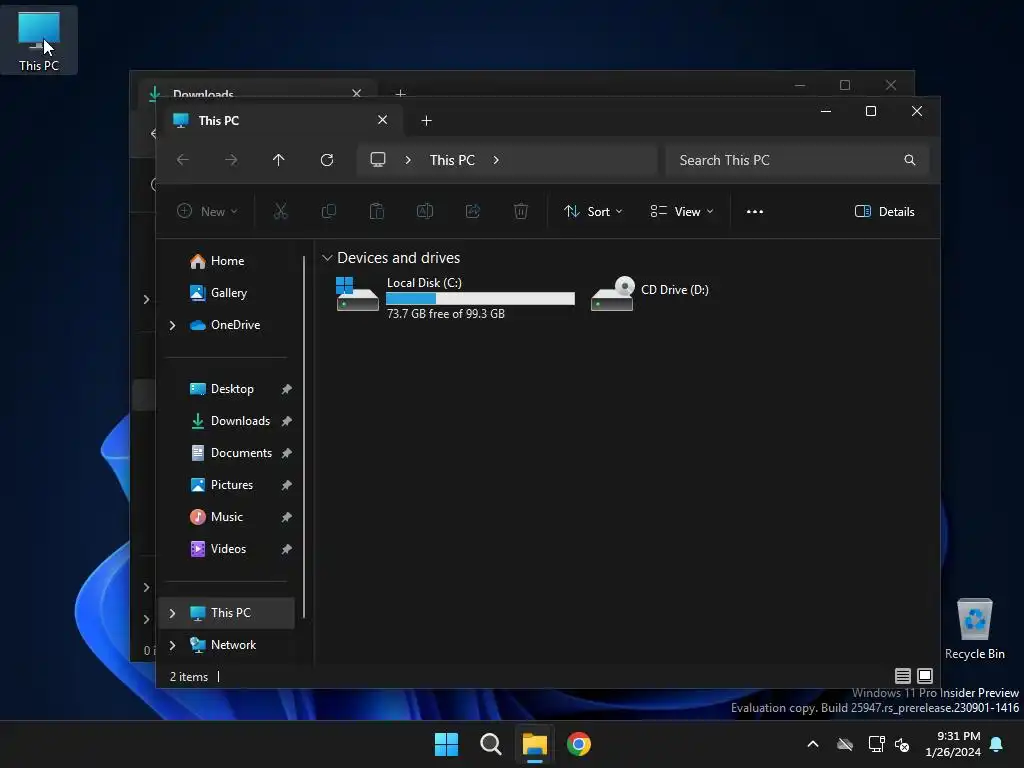This screenshot has width=1024, height=768.
Task: Click the Local Disk (C:) usage bar
Action: 481,298
